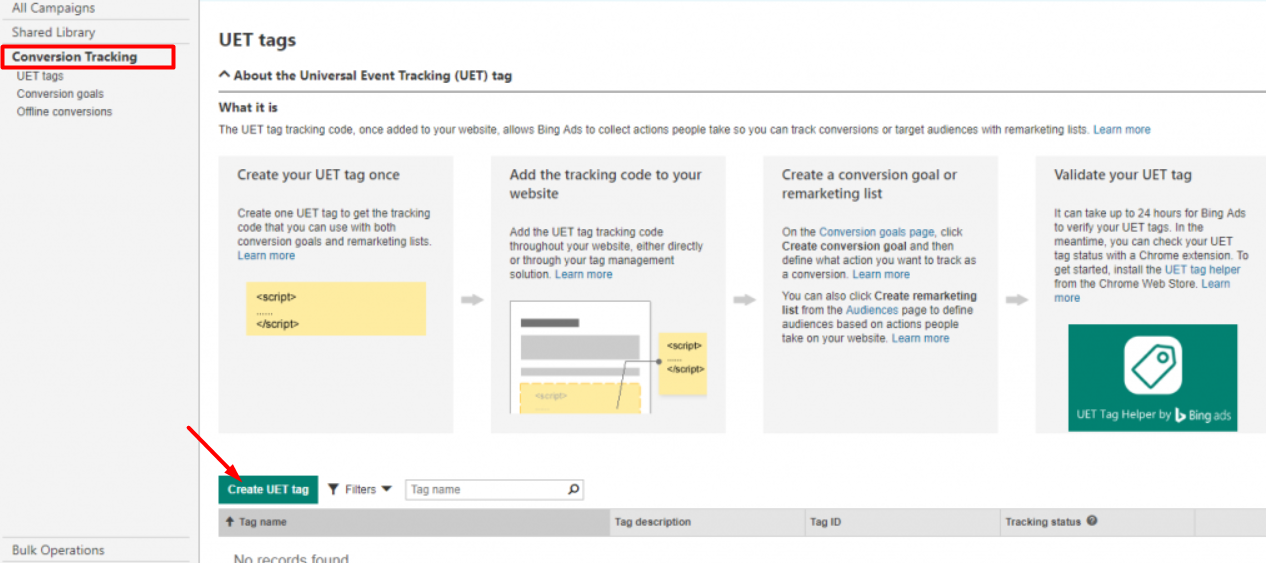Click the help icon beside Tracking status
This screenshot has height=563, width=1266.
[1092, 521]
